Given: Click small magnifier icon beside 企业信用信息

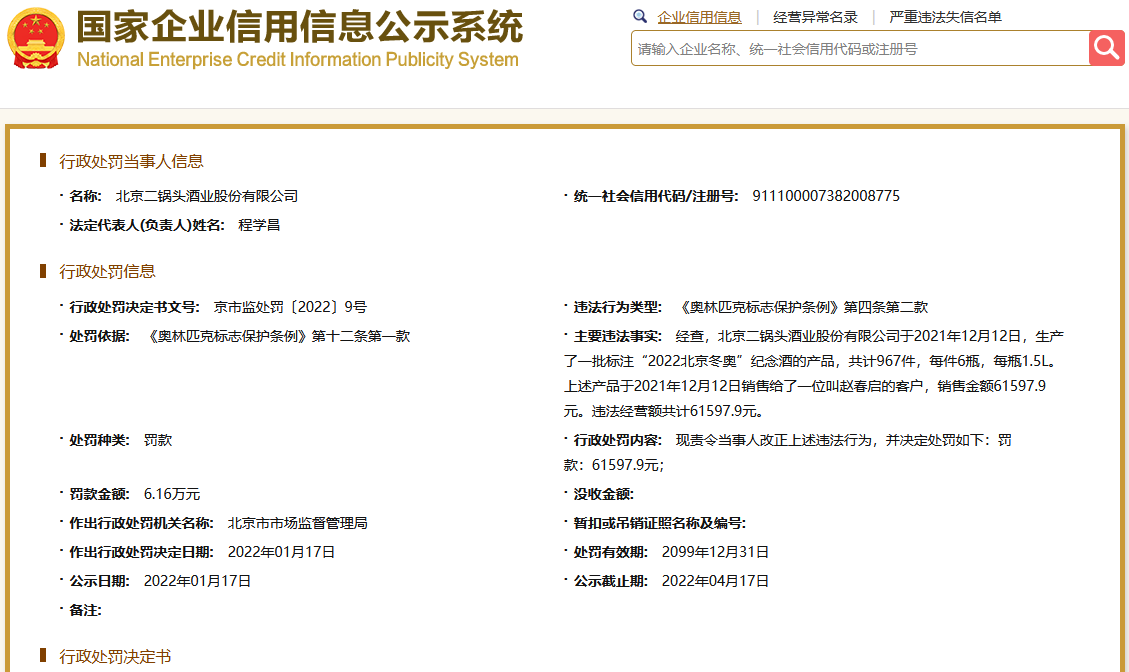Looking at the screenshot, I should point(640,17).
